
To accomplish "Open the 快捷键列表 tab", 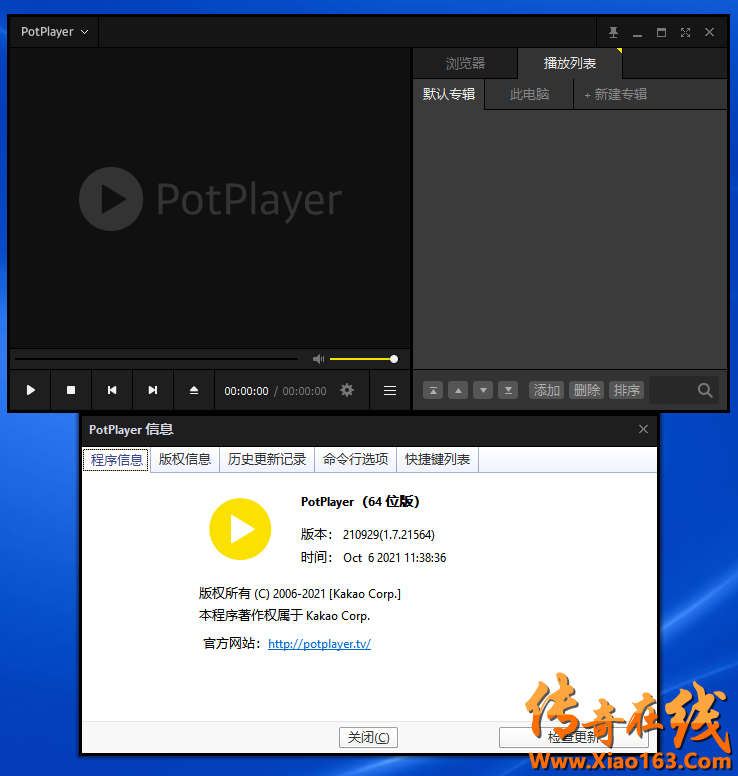I will [x=437, y=459].
